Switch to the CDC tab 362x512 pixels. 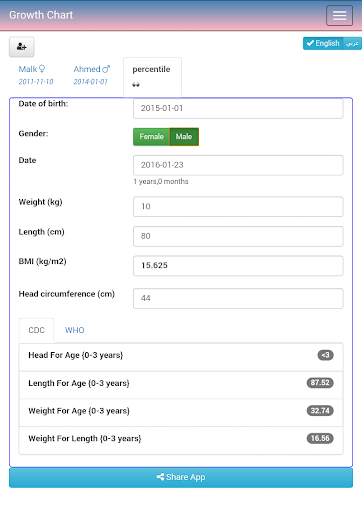click(36, 330)
